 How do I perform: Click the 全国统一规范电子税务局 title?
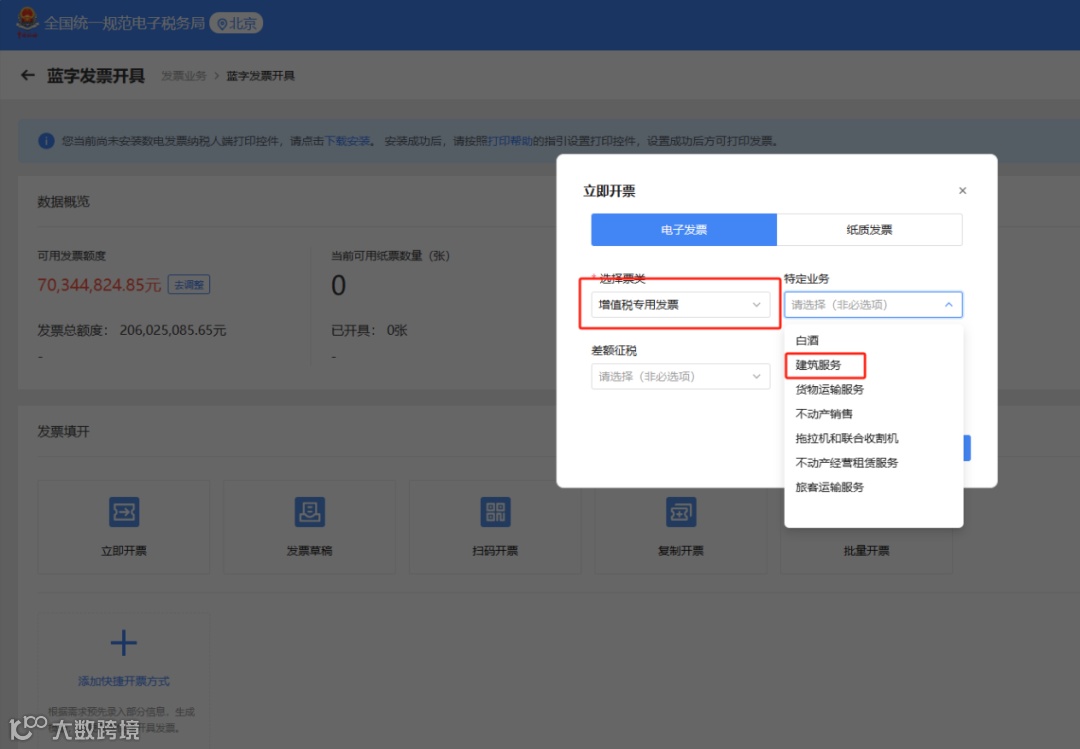click(125, 23)
